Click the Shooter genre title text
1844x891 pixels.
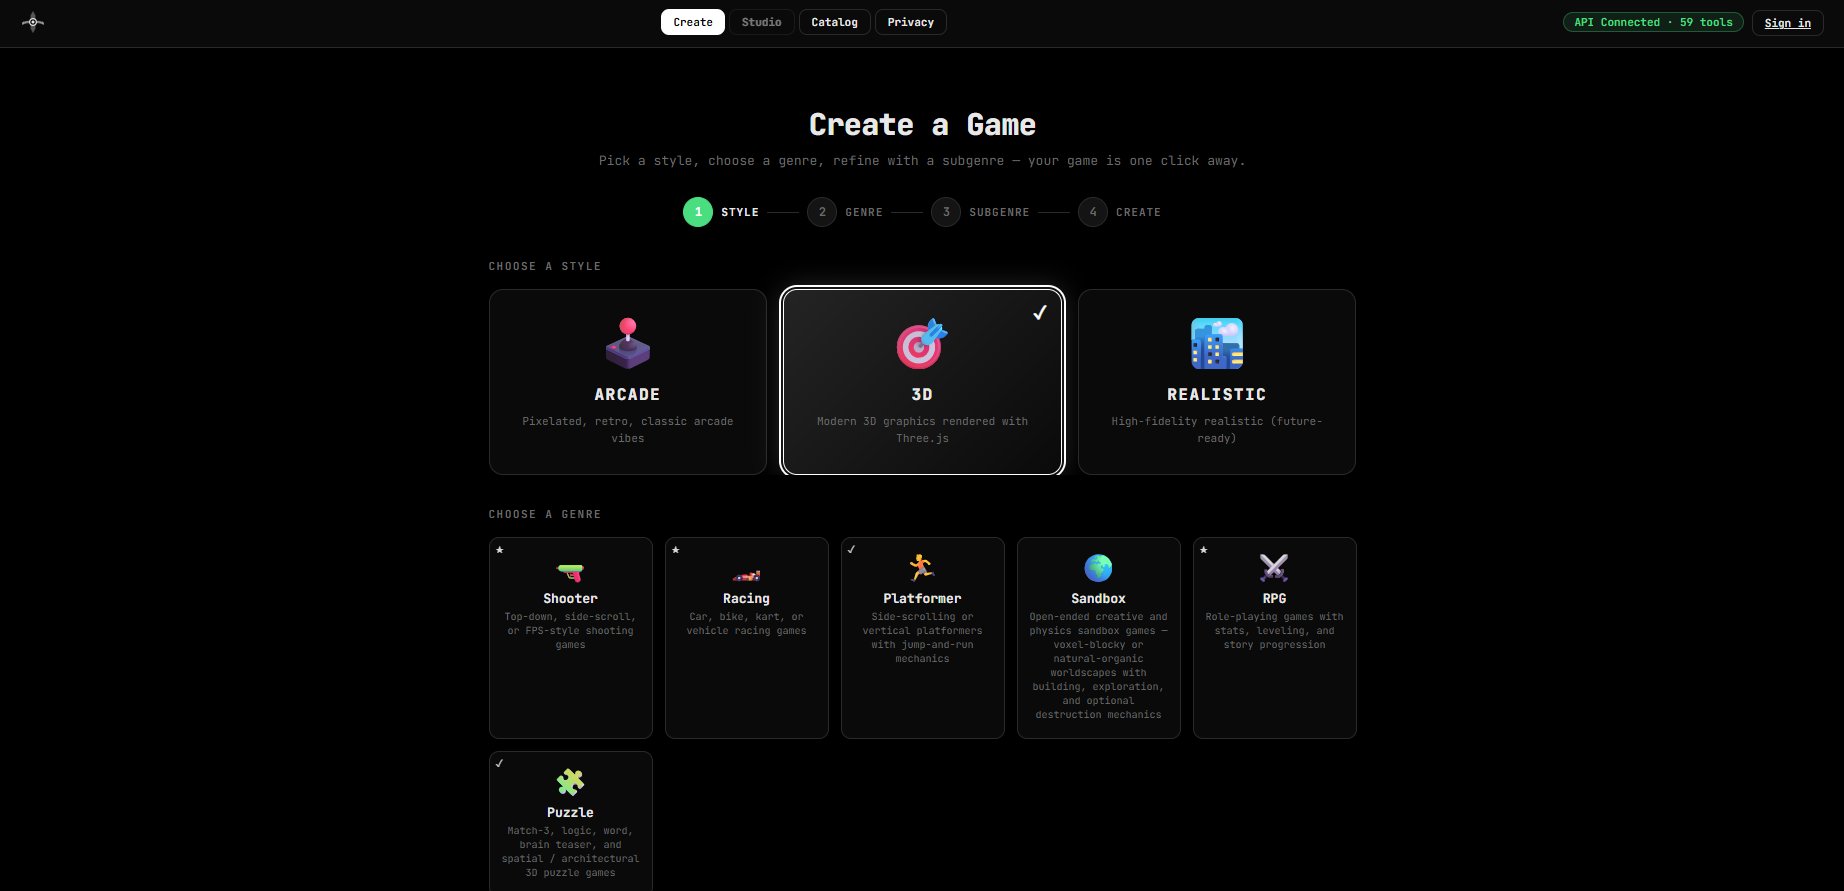[571, 599]
